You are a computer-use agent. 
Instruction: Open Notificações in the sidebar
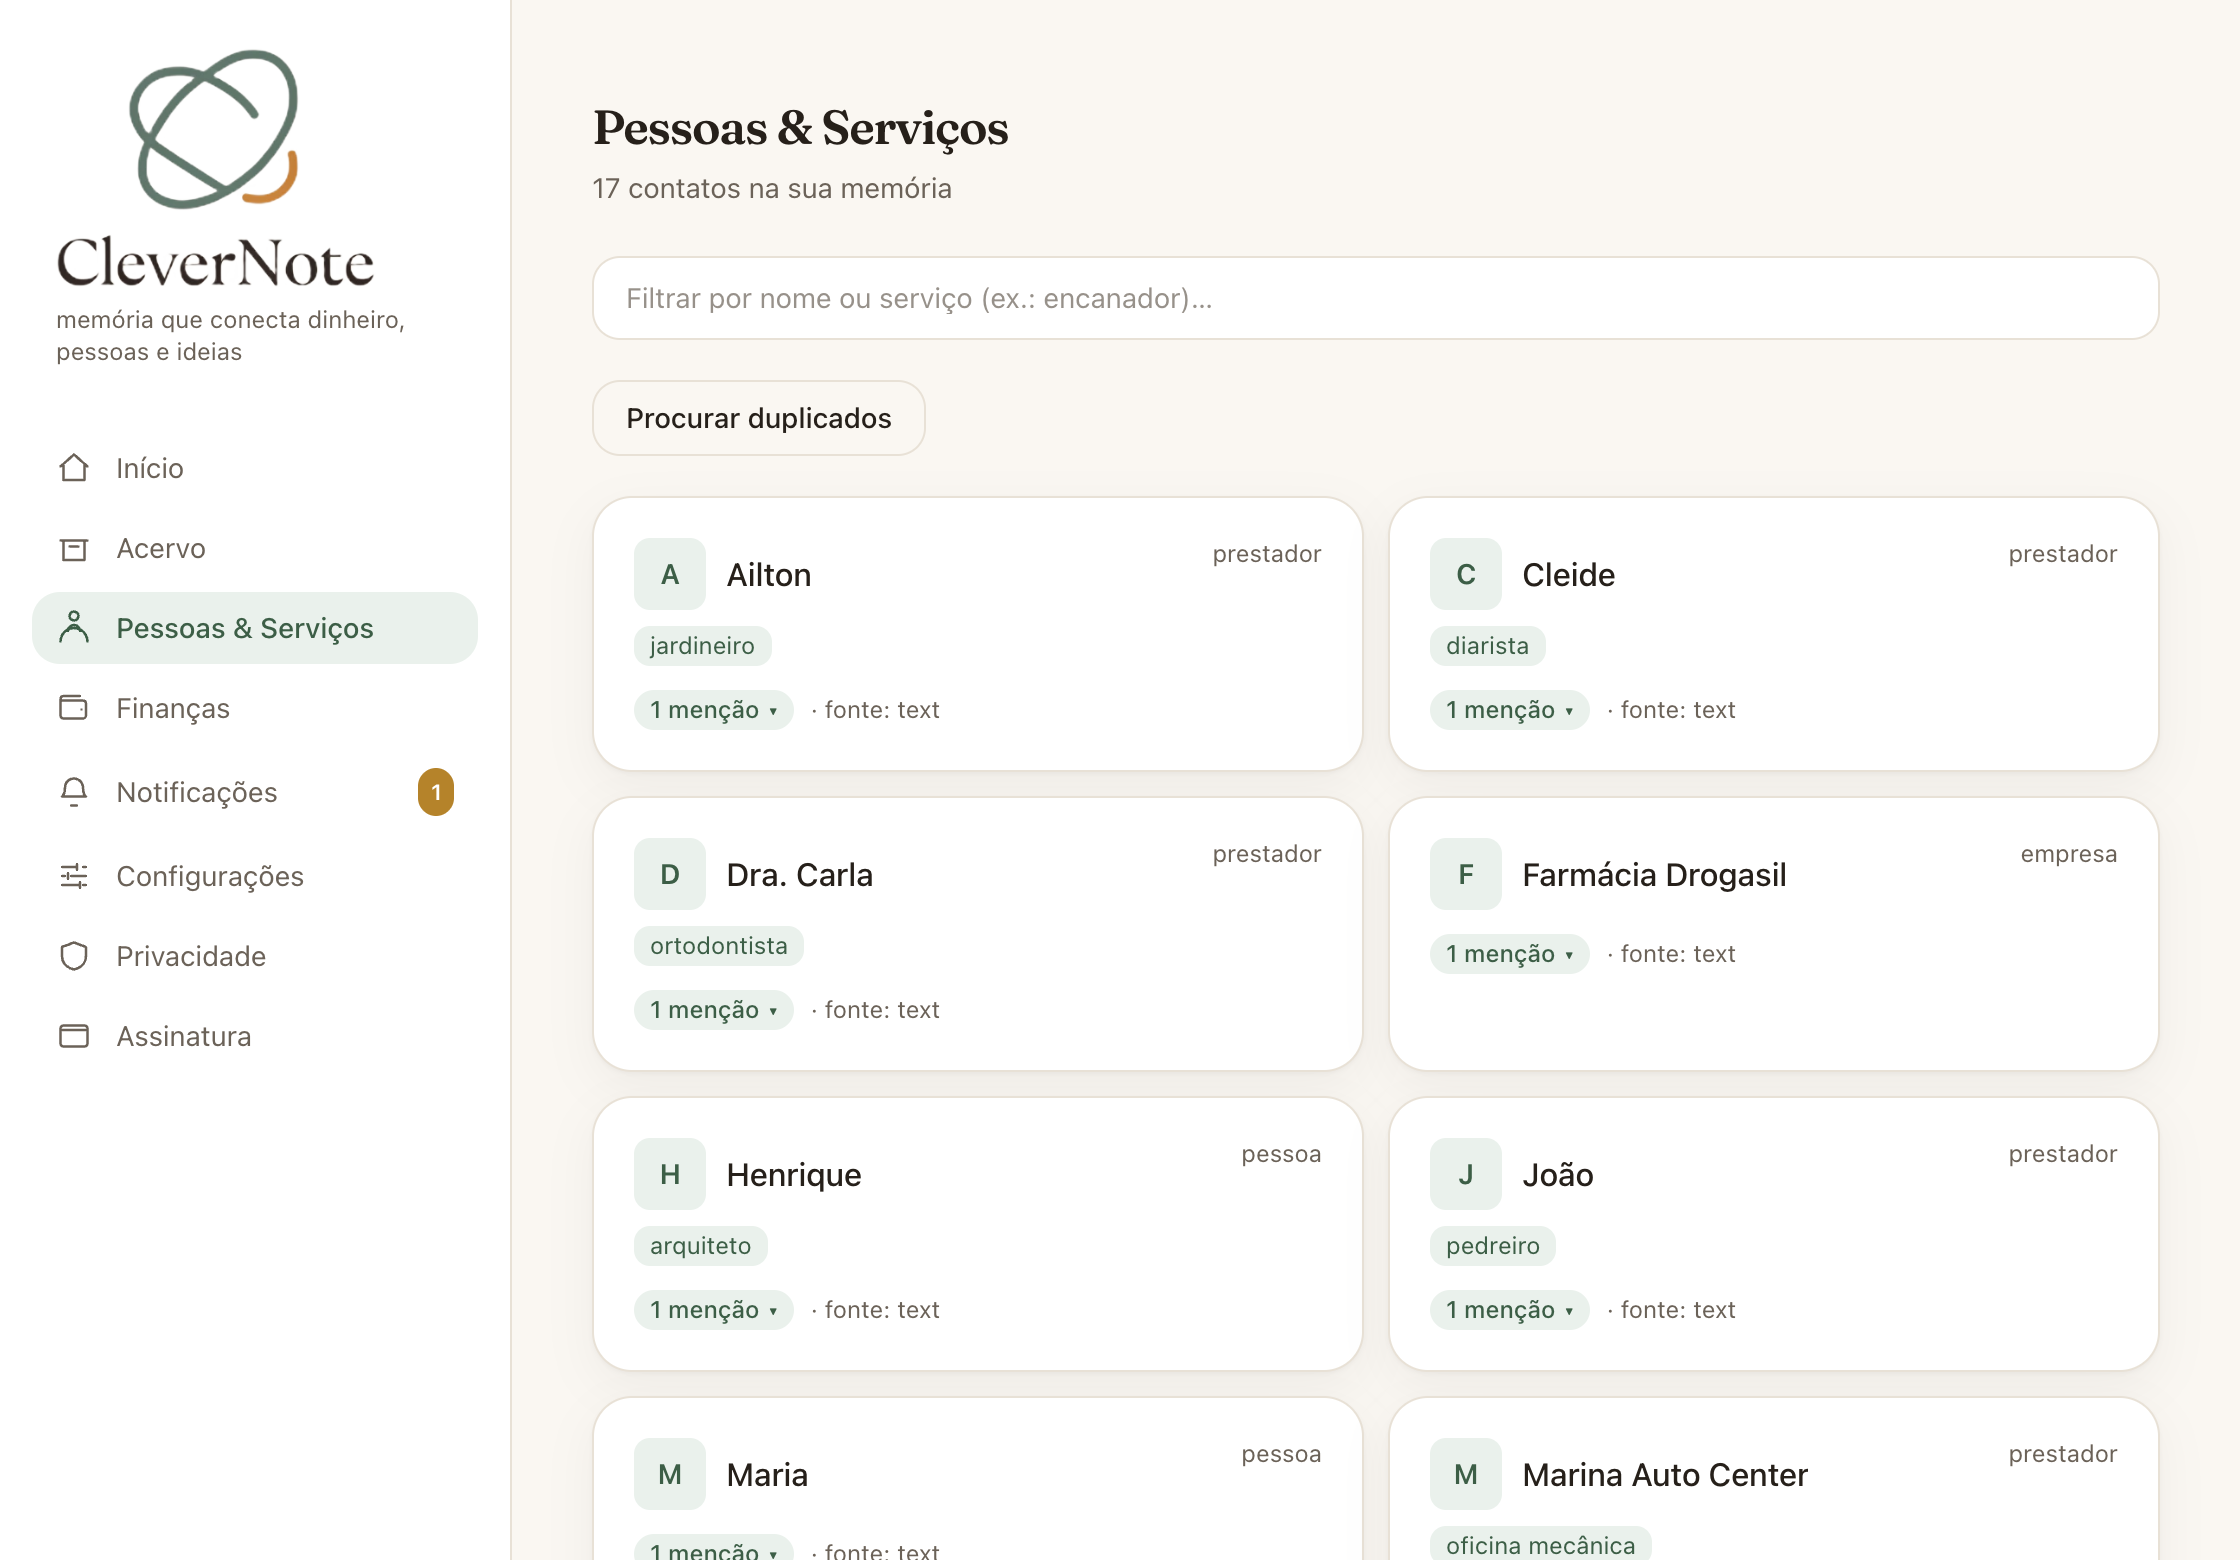point(255,792)
